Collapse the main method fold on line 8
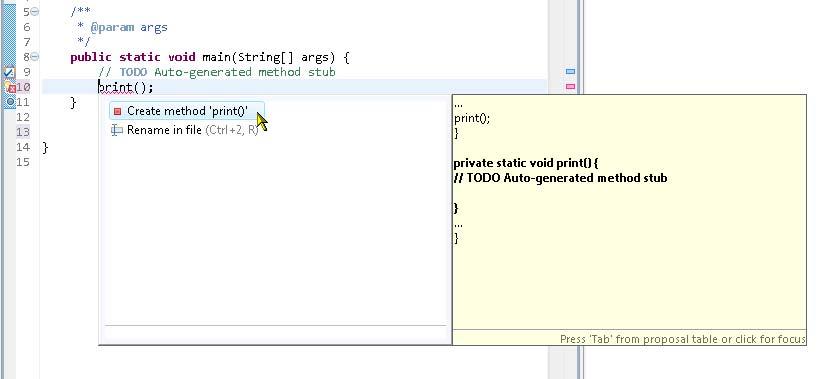Screen dimensions: 824x379 point(35,57)
